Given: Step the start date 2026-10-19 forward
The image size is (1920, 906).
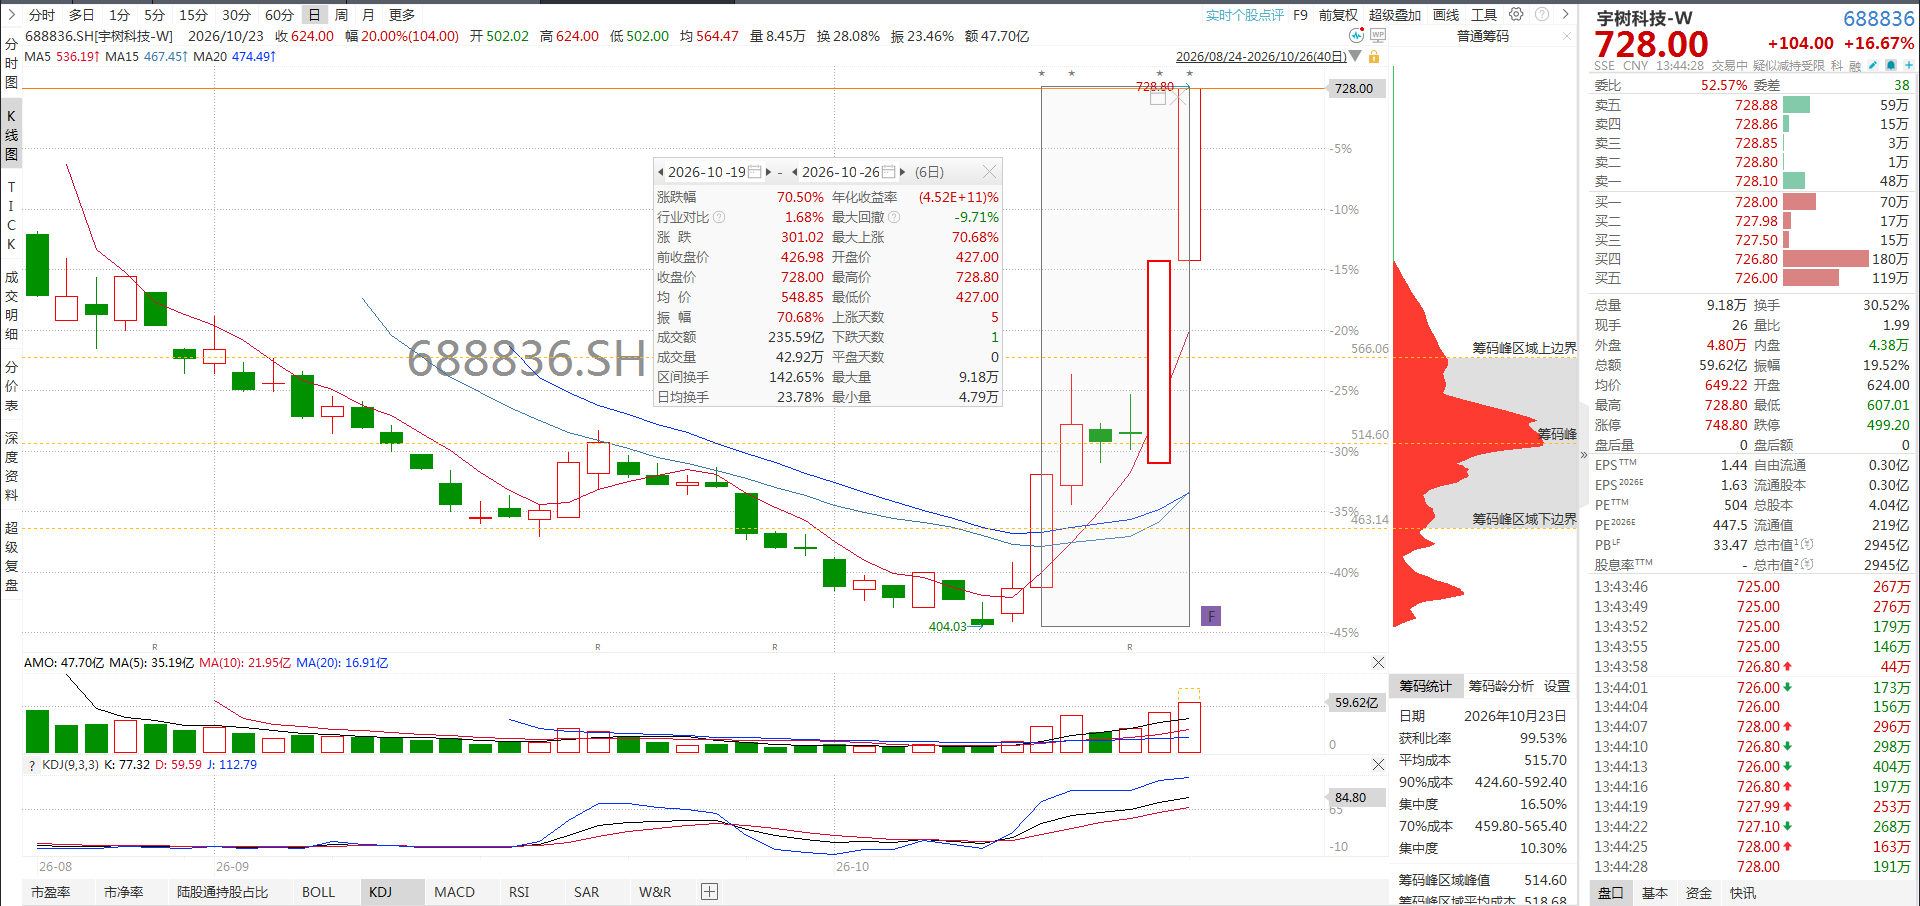Looking at the screenshot, I should point(769,172).
